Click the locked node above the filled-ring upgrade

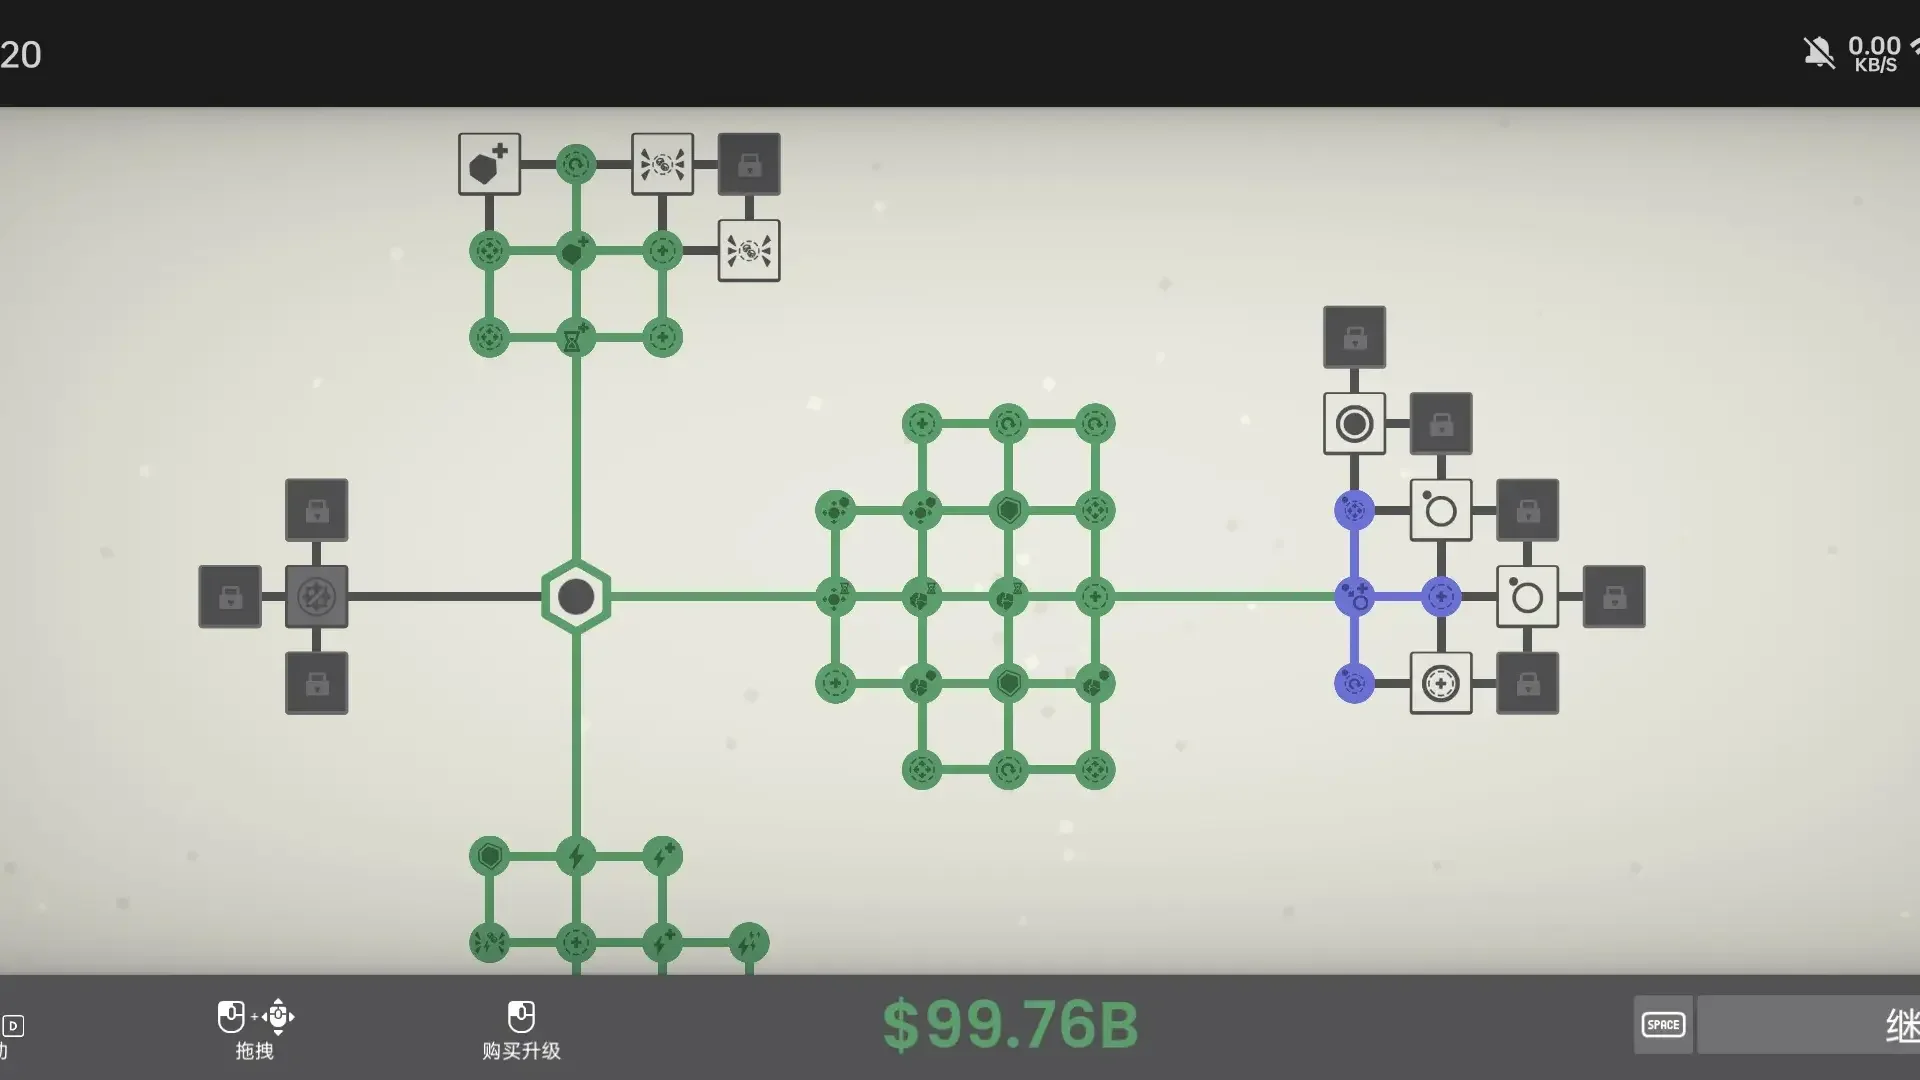point(1354,337)
